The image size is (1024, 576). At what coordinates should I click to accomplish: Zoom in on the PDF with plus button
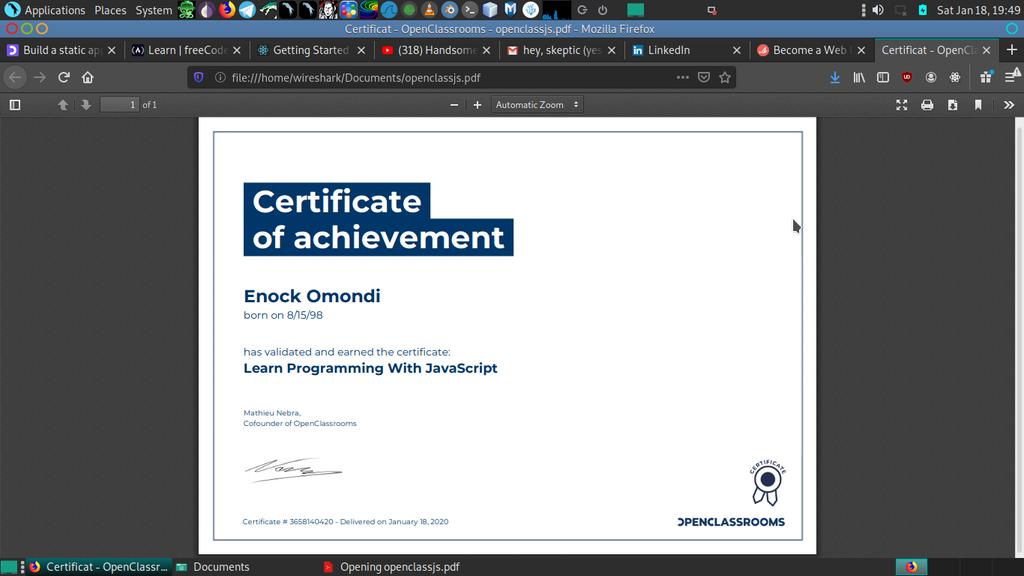point(477,104)
